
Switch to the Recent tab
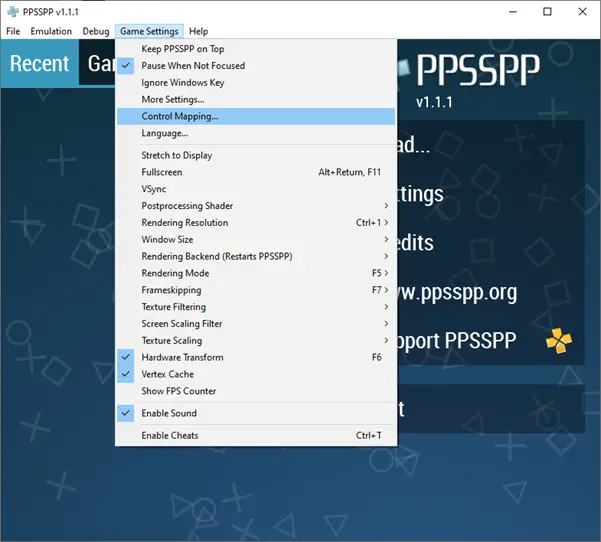(39, 64)
